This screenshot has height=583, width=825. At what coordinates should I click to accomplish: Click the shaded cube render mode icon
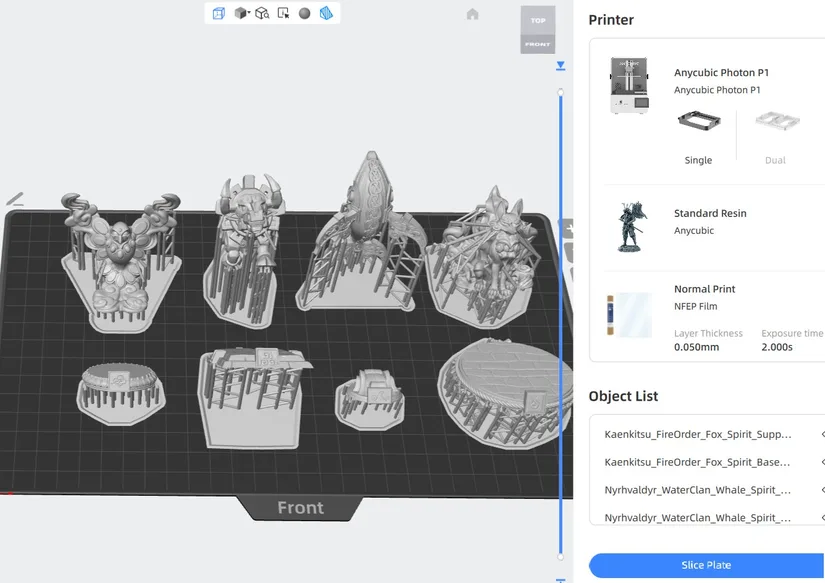pyautogui.click(x=240, y=13)
